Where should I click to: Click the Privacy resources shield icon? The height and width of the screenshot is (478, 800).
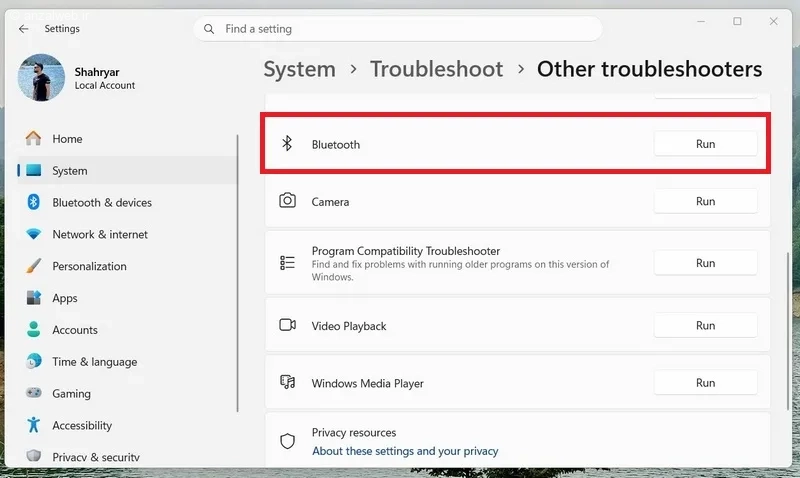click(x=287, y=441)
